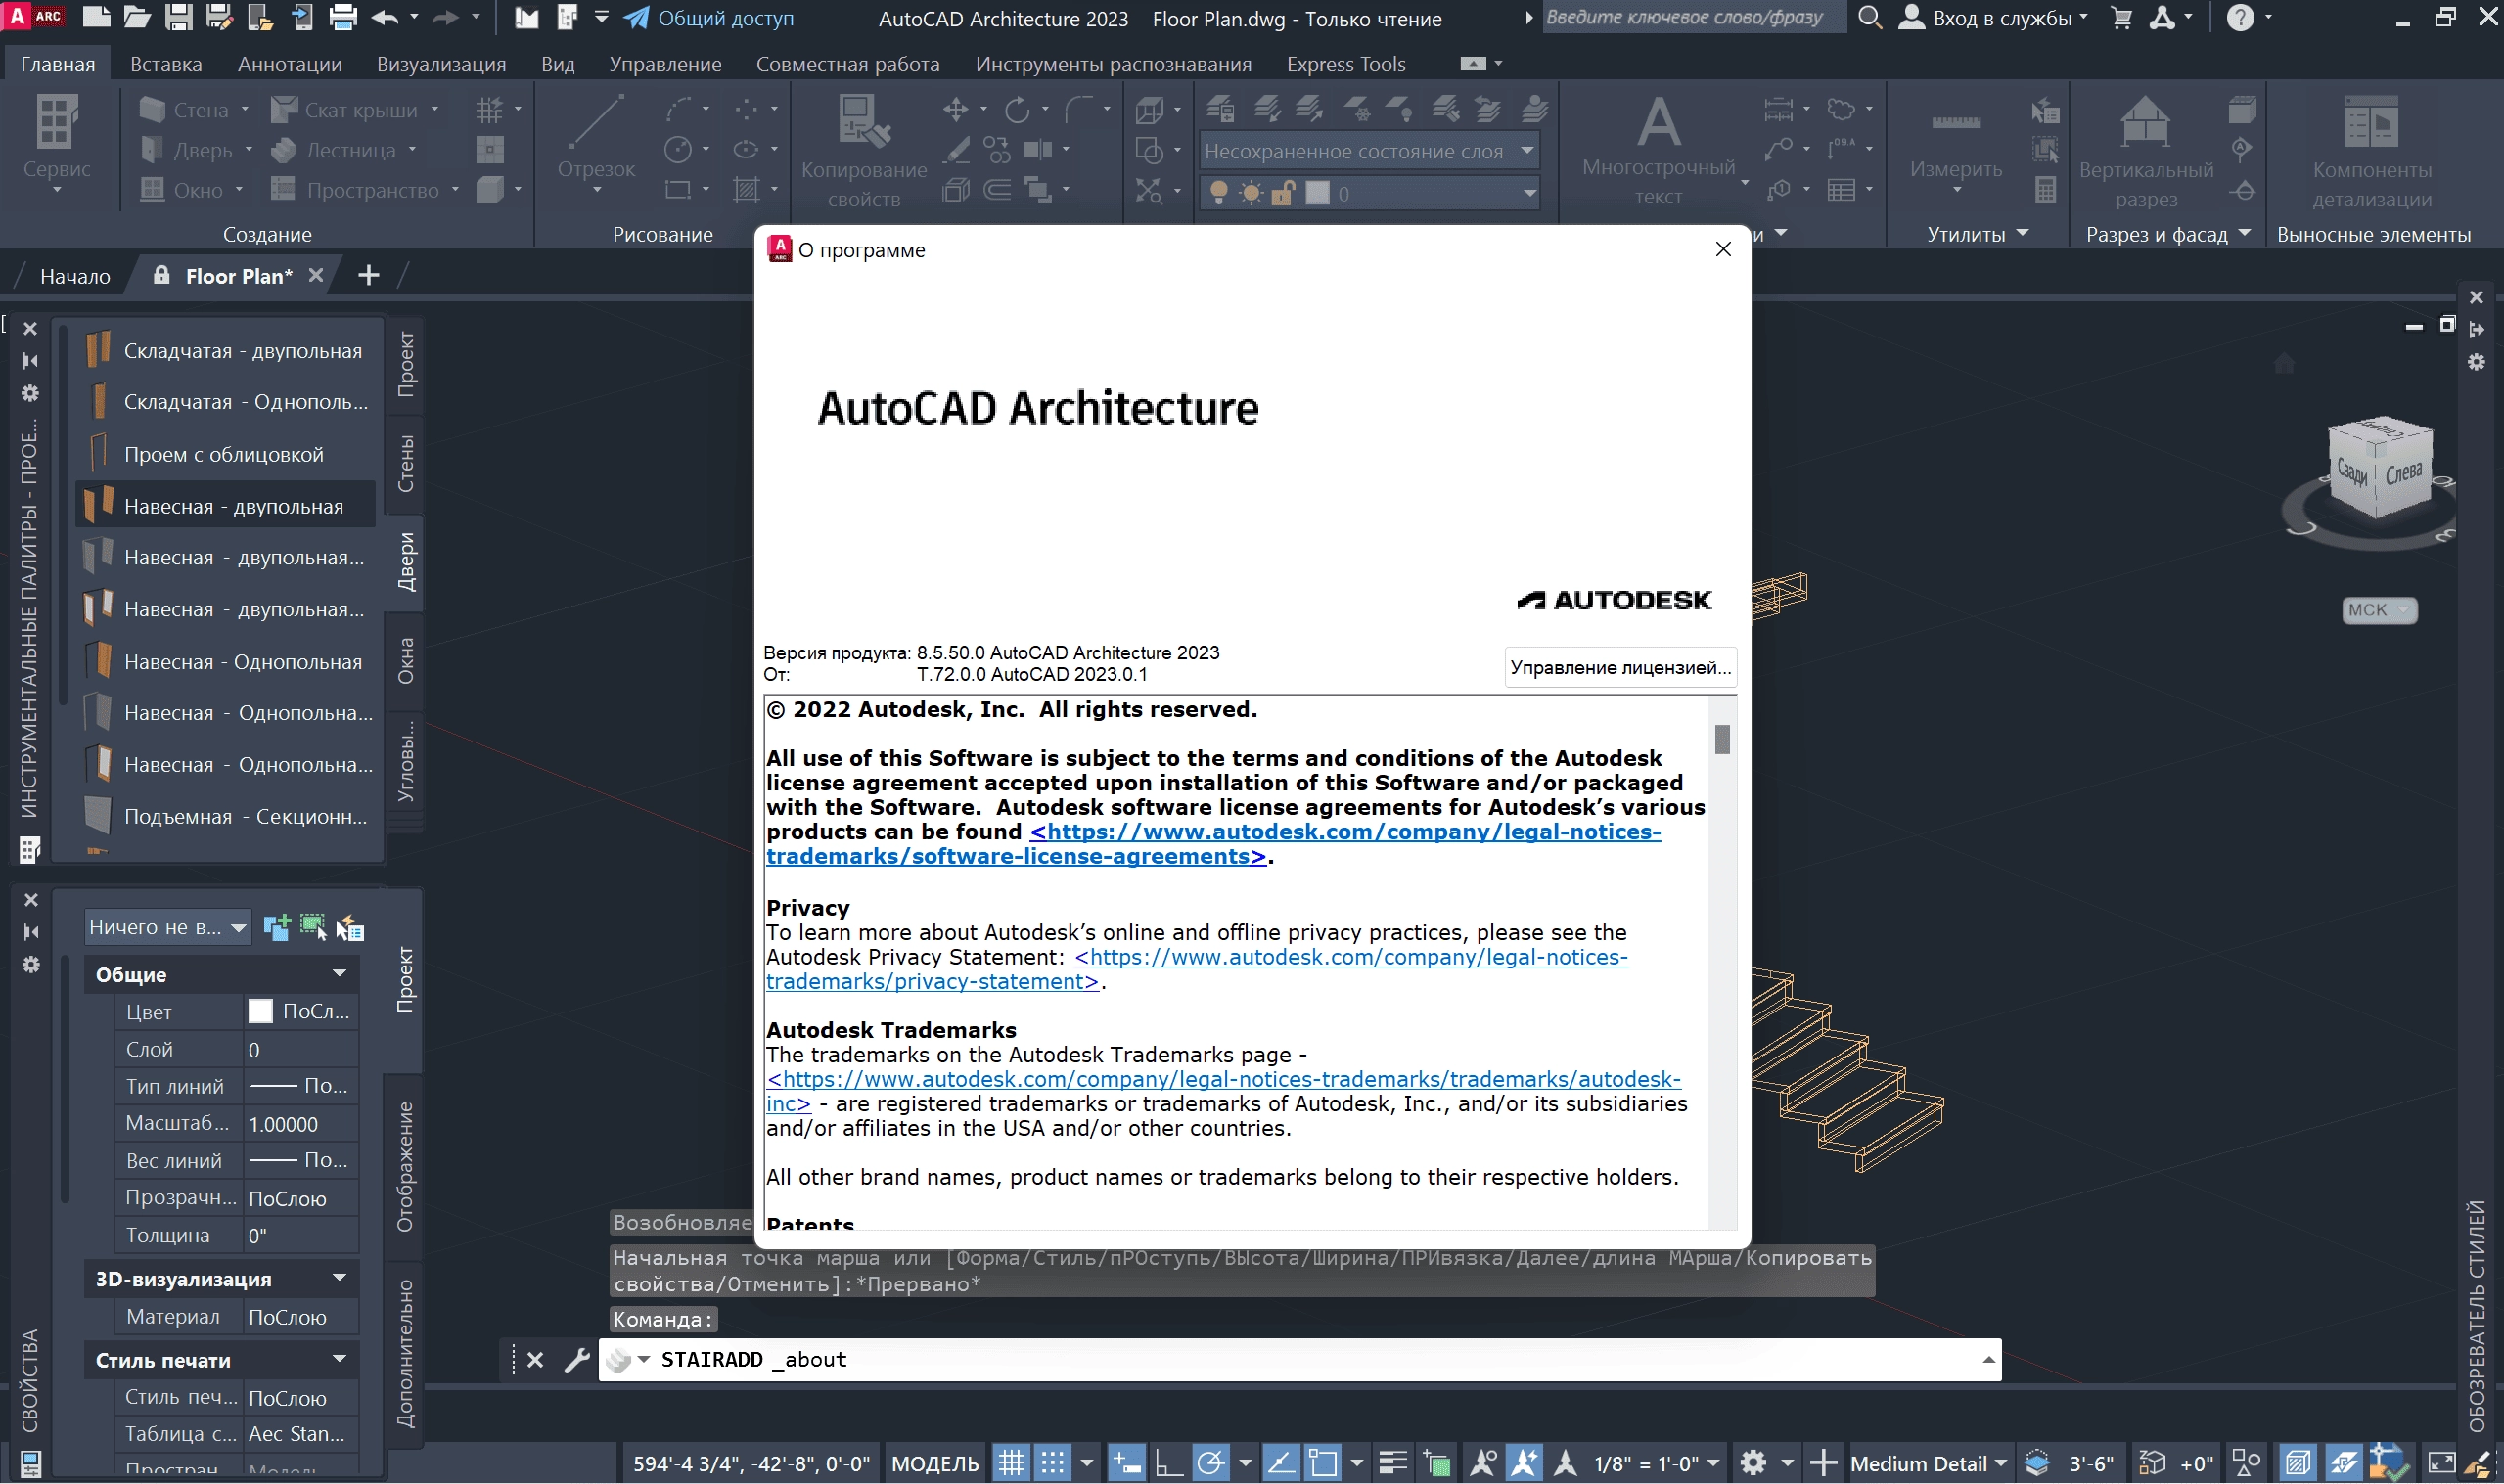Toggle polar tracking in the status bar
The height and width of the screenshot is (1484, 2504).
click(x=1210, y=1463)
